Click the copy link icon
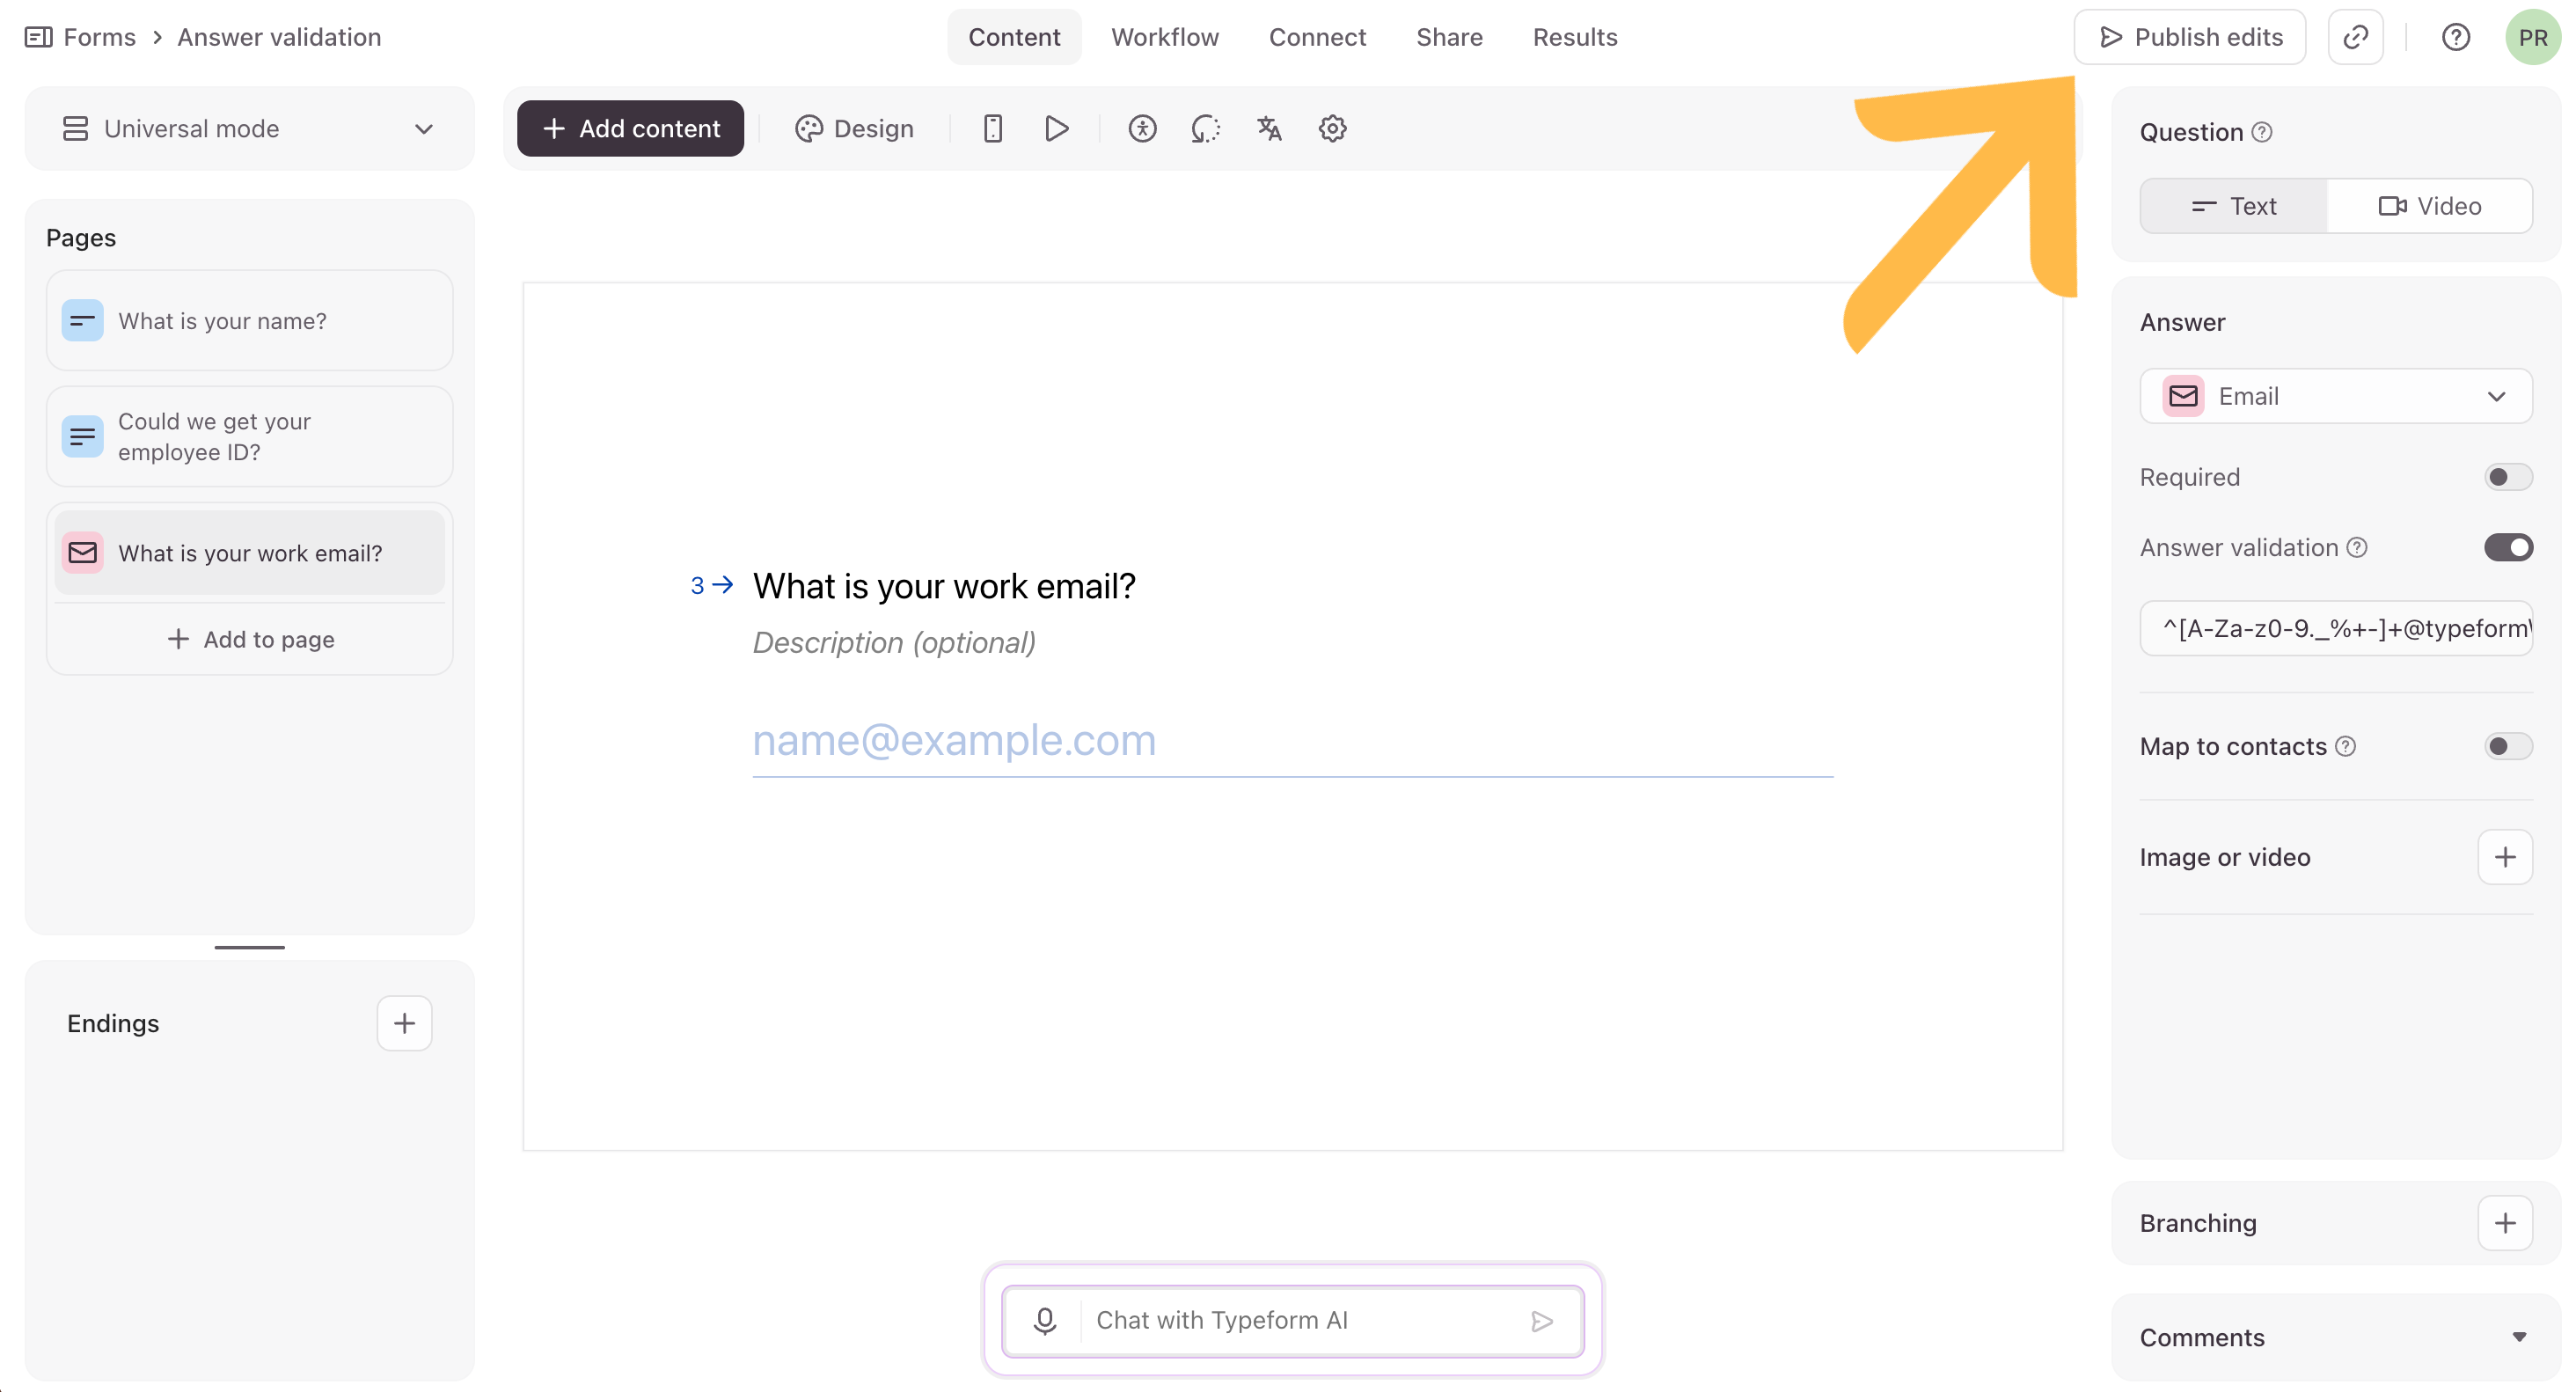Image resolution: width=2576 pixels, height=1392 pixels. [x=2355, y=37]
